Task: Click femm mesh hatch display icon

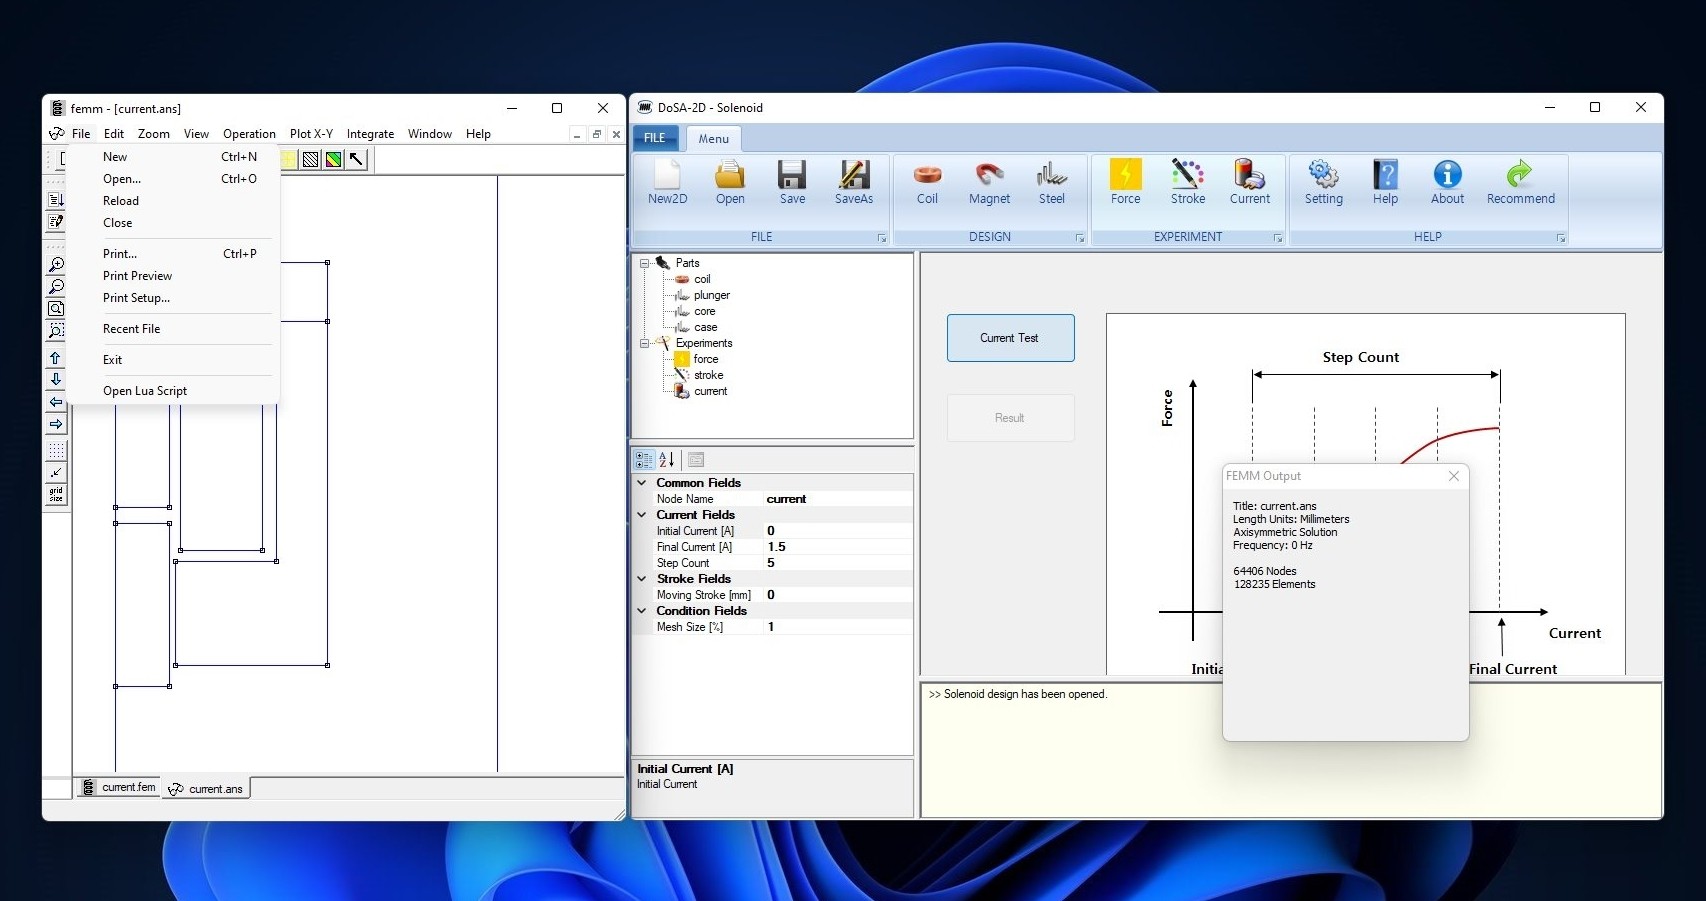Action: click(311, 159)
